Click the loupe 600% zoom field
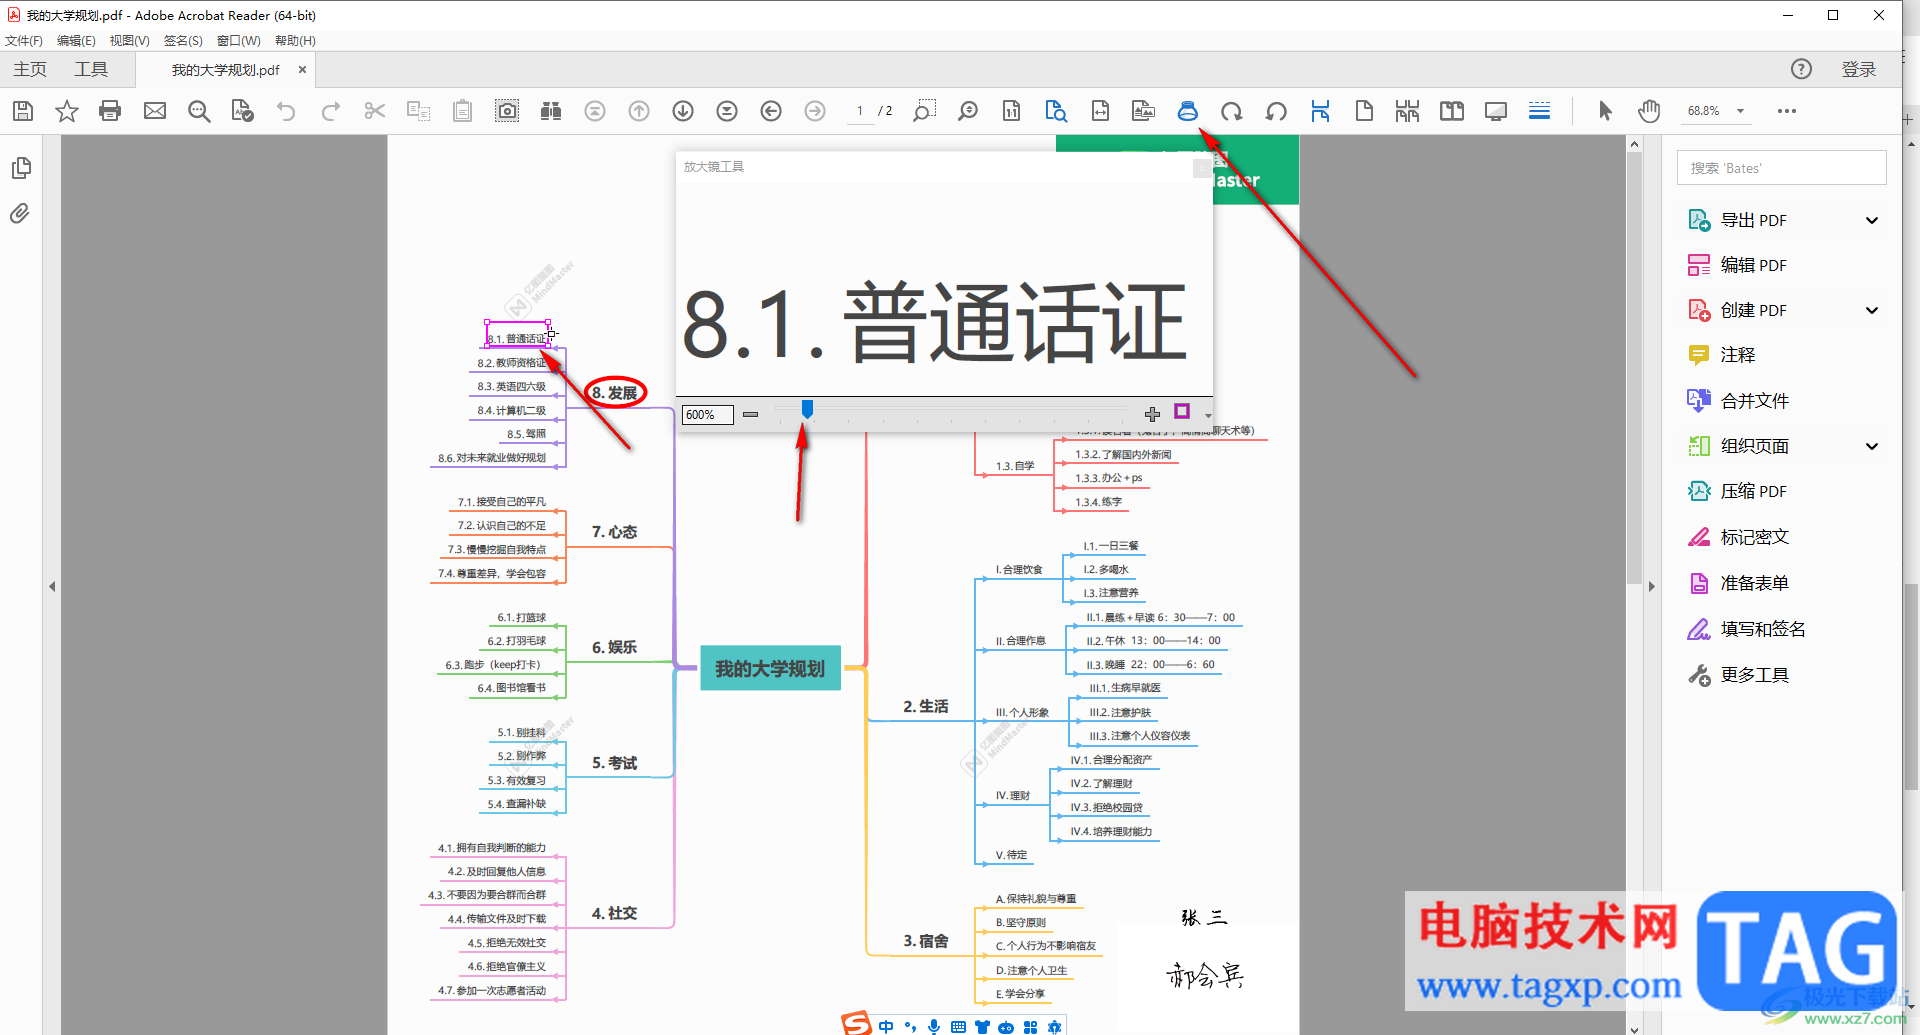This screenshot has width=1920, height=1035. [x=707, y=415]
